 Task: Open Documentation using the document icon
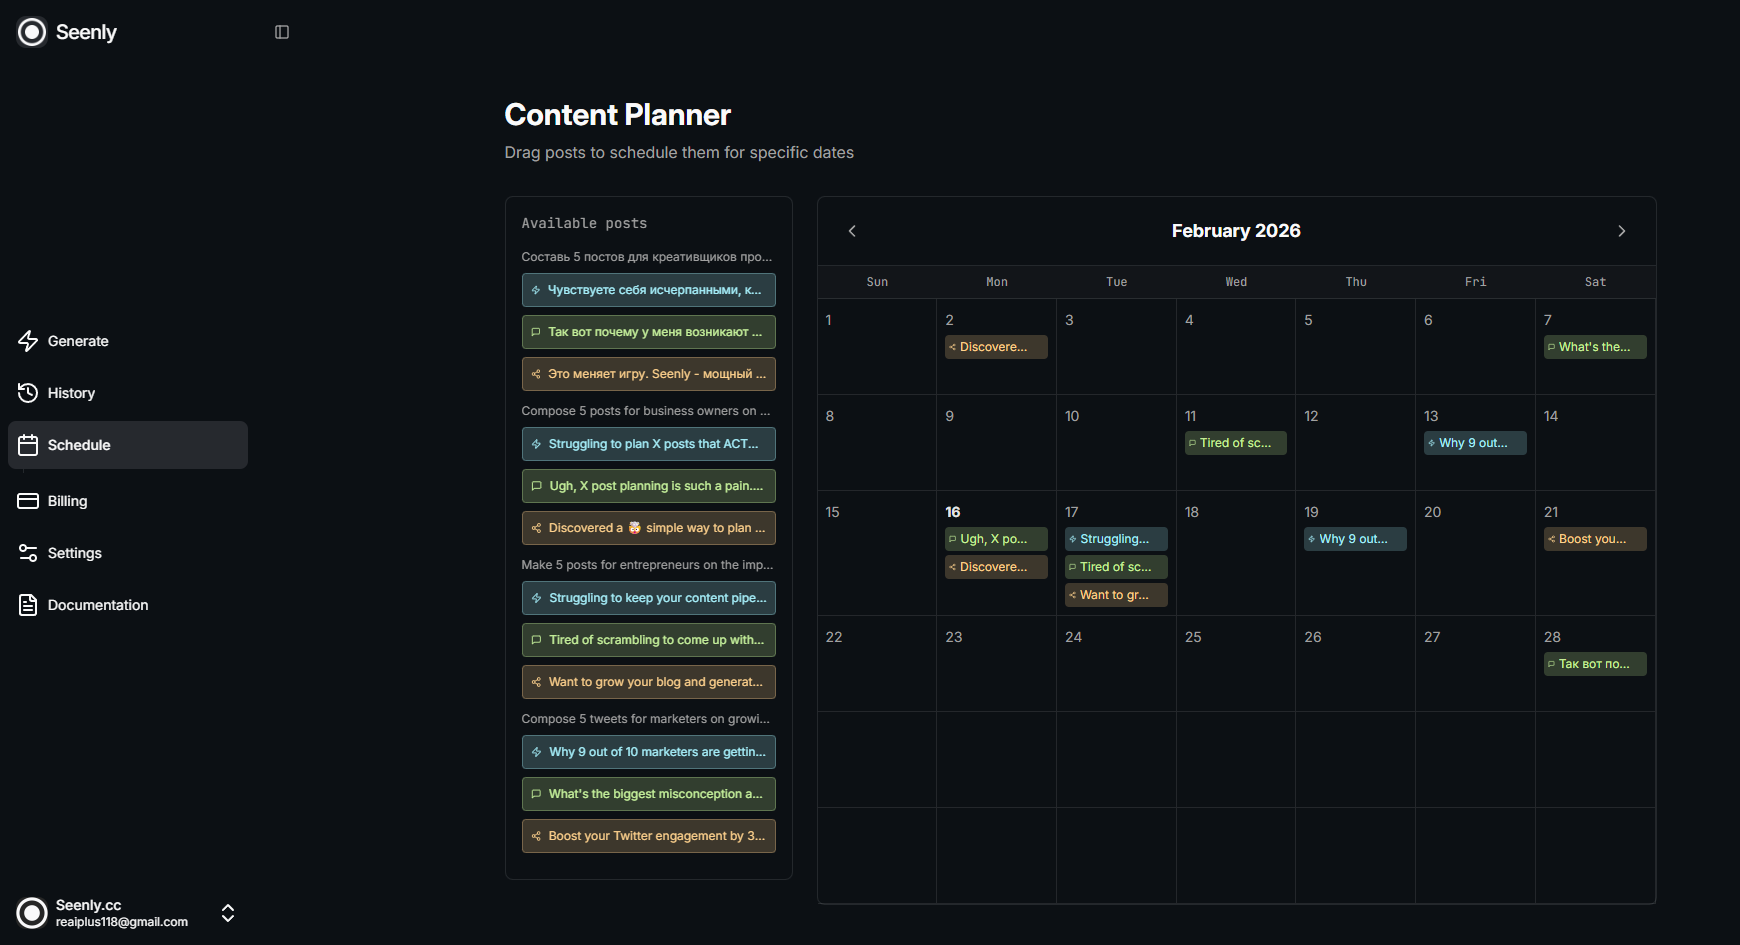tap(28, 605)
